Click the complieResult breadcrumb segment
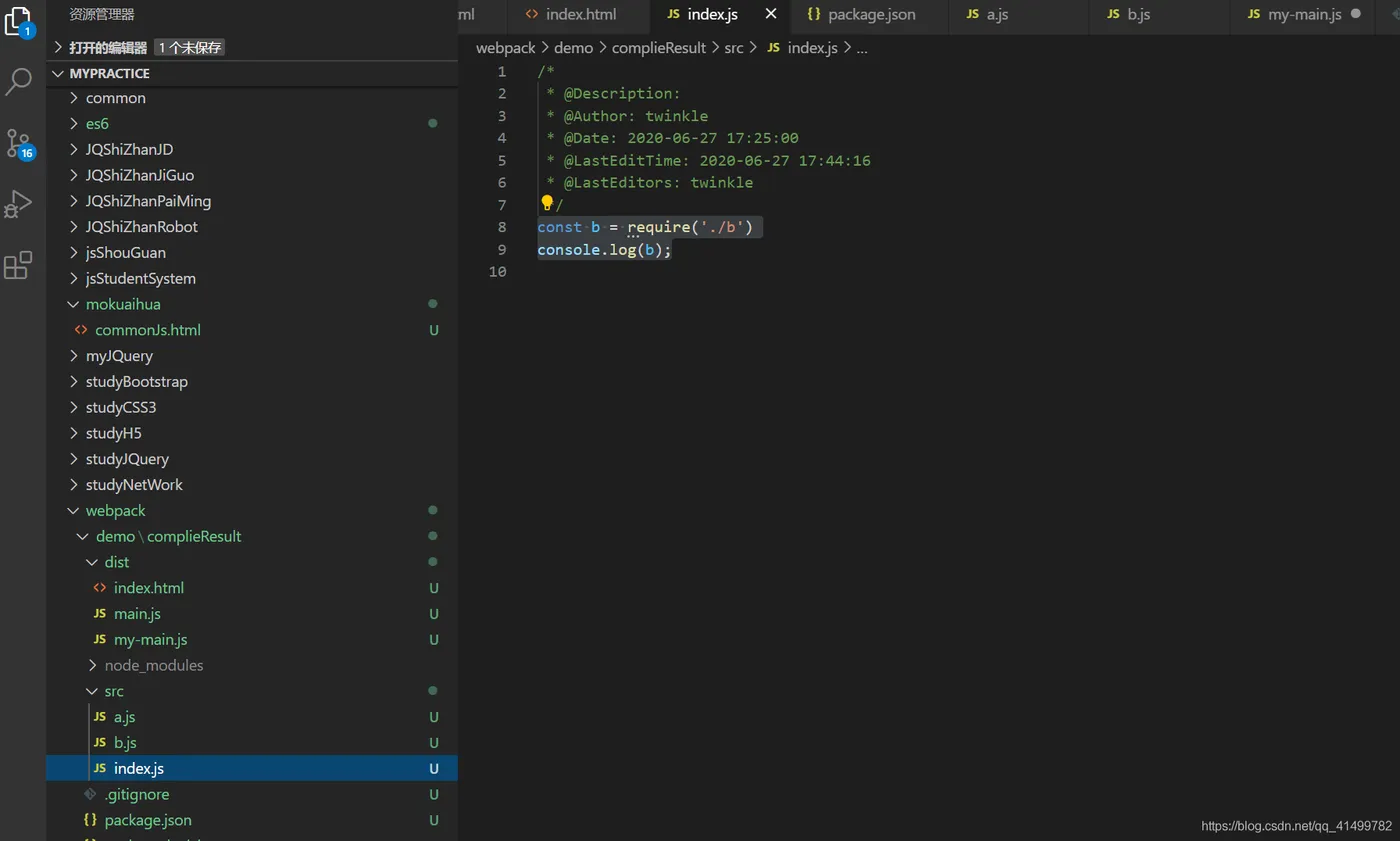1400x841 pixels. (x=659, y=48)
